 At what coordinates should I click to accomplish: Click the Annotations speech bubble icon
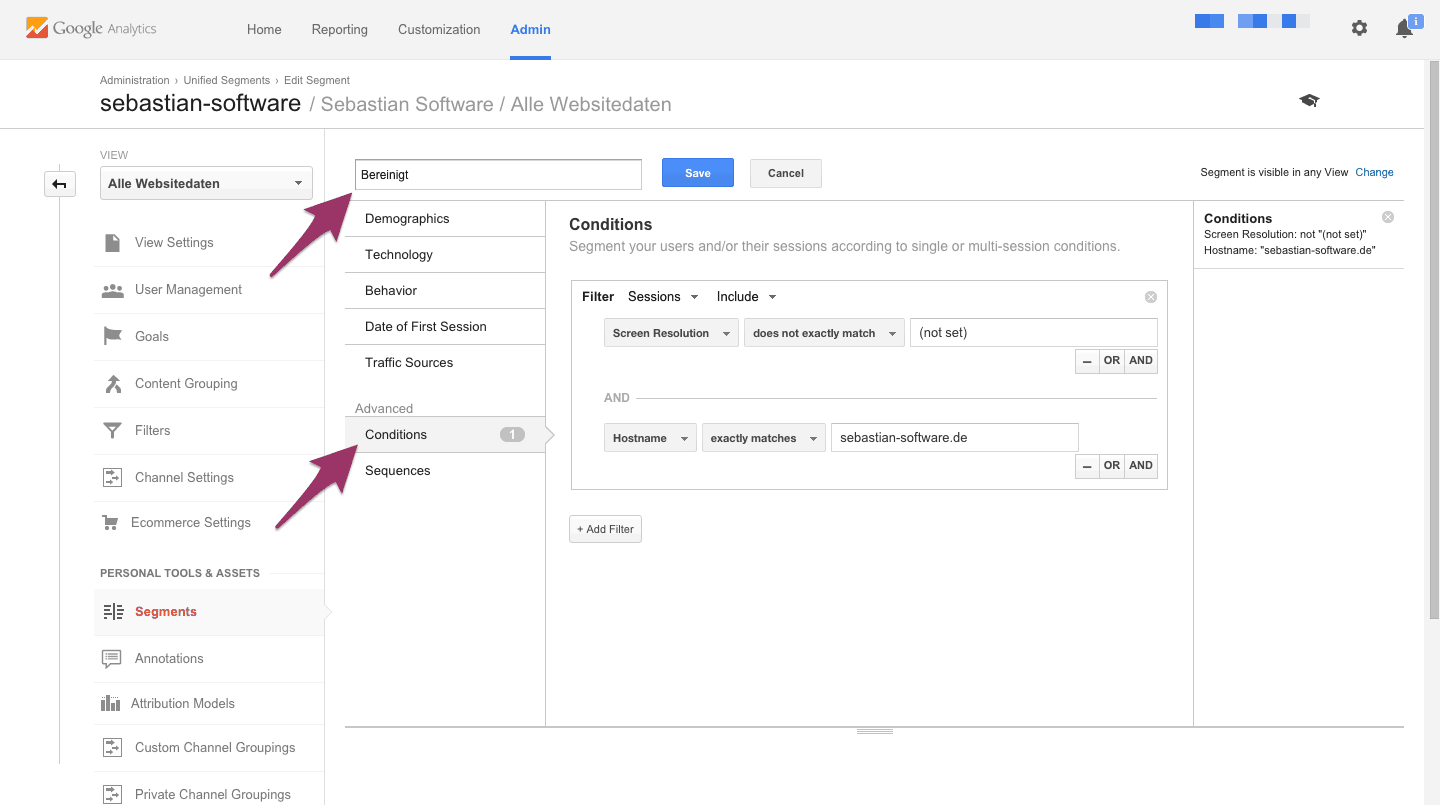tap(112, 659)
